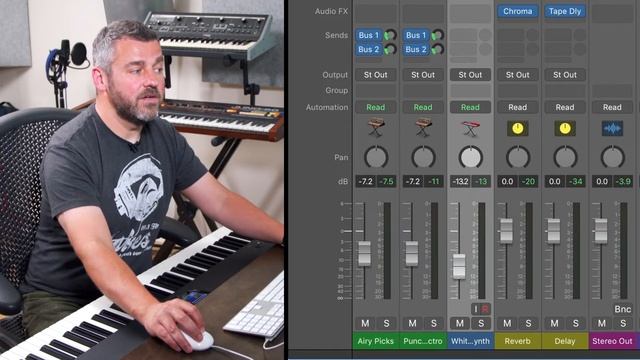Click the Punc...ctro keyboard instrument icon

[x=423, y=128]
